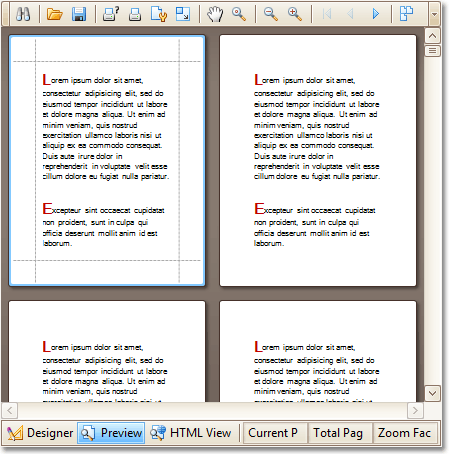Switch to the Designer tab

pyautogui.click(x=40, y=433)
